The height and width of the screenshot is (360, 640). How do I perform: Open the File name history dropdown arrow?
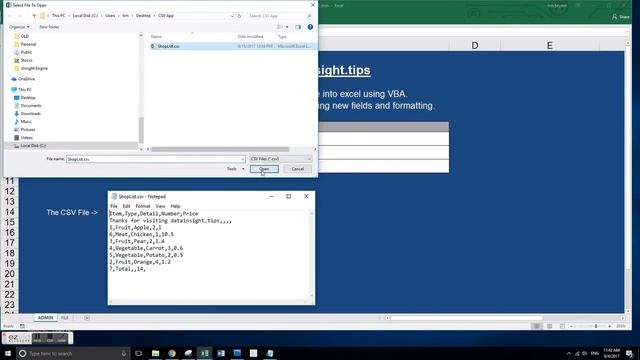(x=242, y=159)
